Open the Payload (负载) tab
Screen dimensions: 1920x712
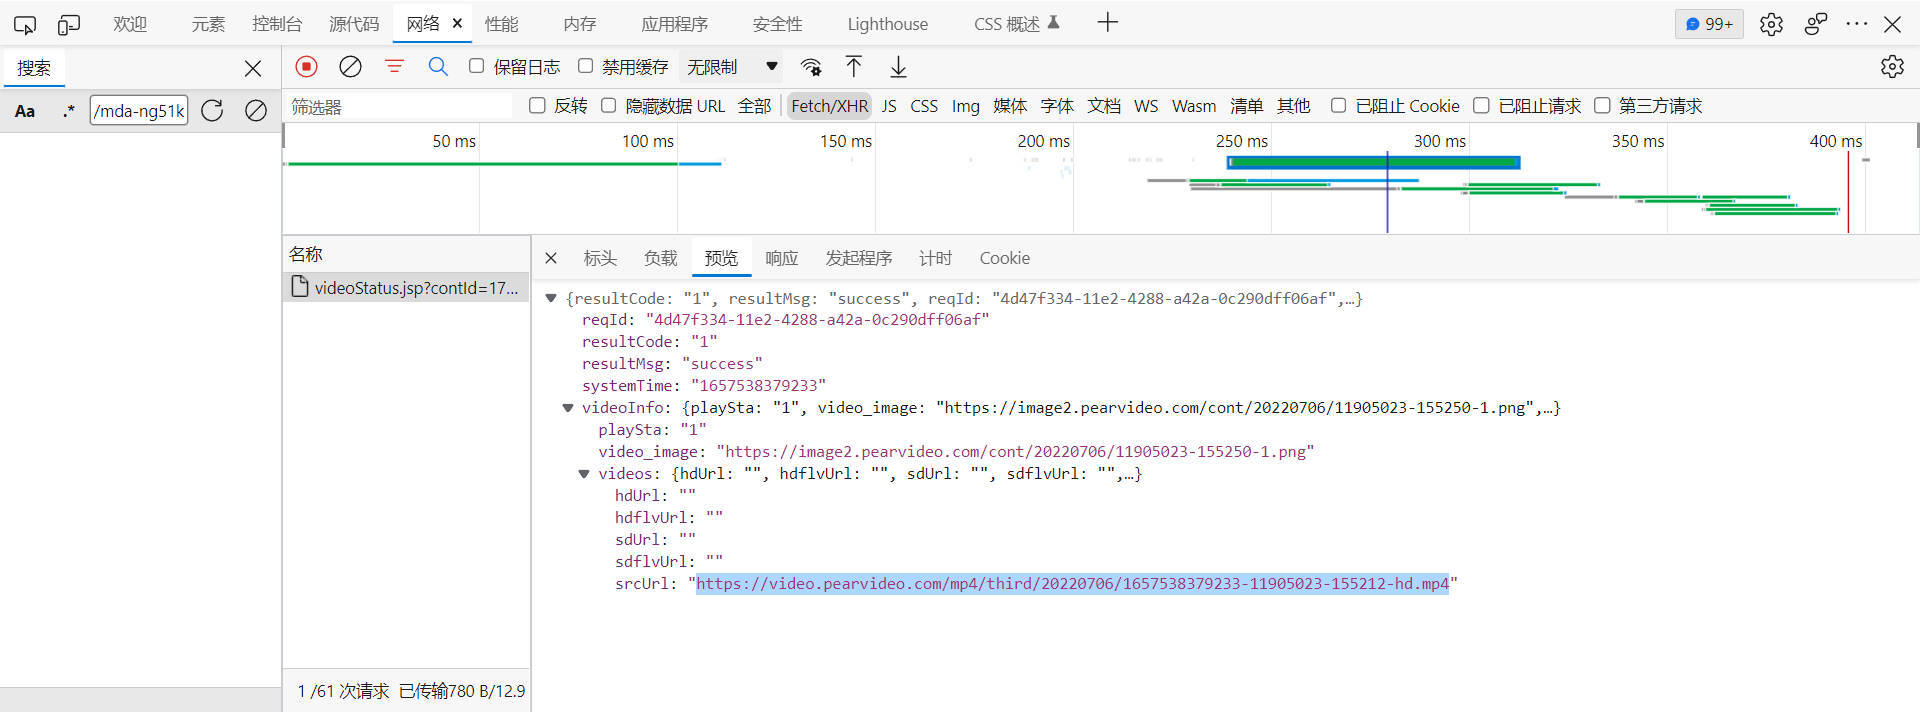(x=660, y=258)
